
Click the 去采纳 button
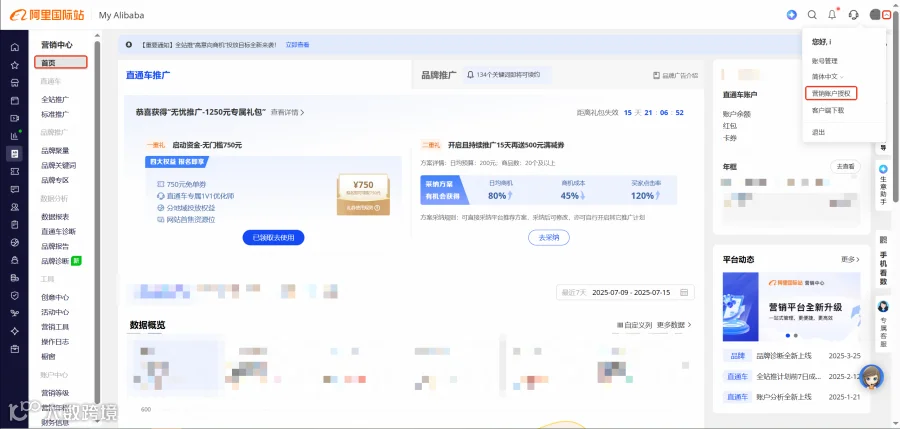tap(549, 238)
